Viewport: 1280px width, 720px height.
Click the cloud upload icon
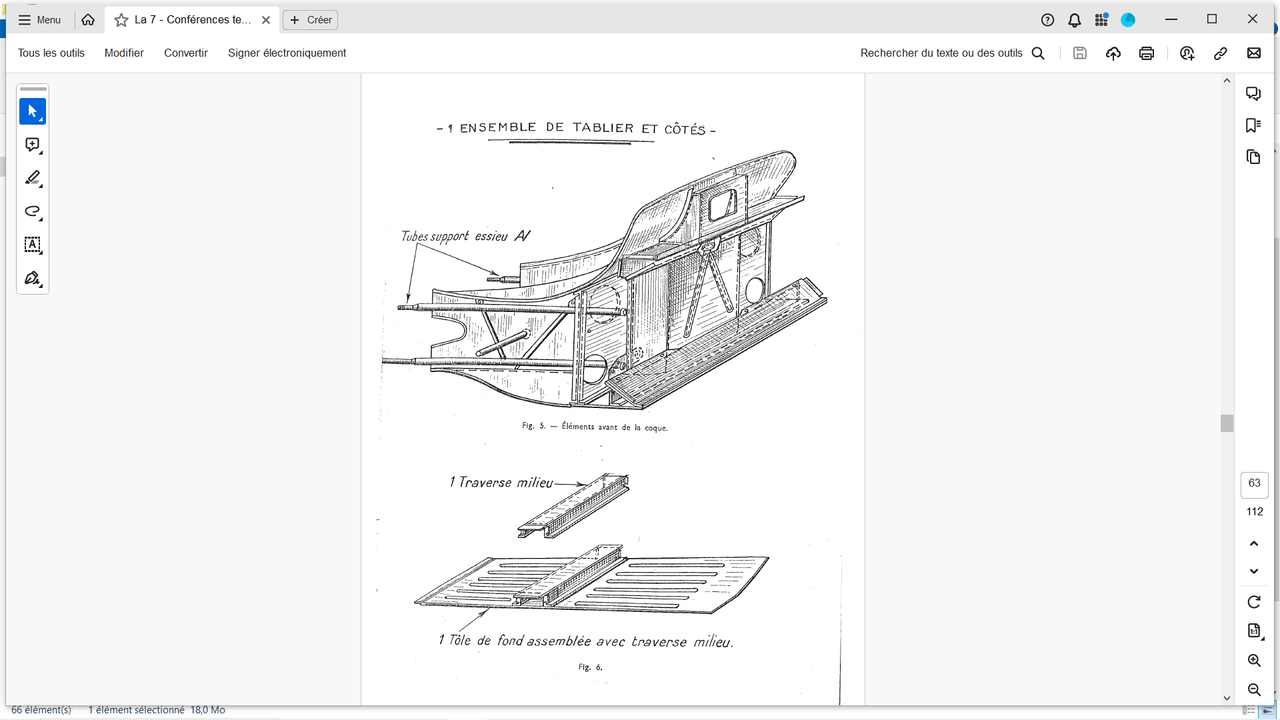point(1113,53)
